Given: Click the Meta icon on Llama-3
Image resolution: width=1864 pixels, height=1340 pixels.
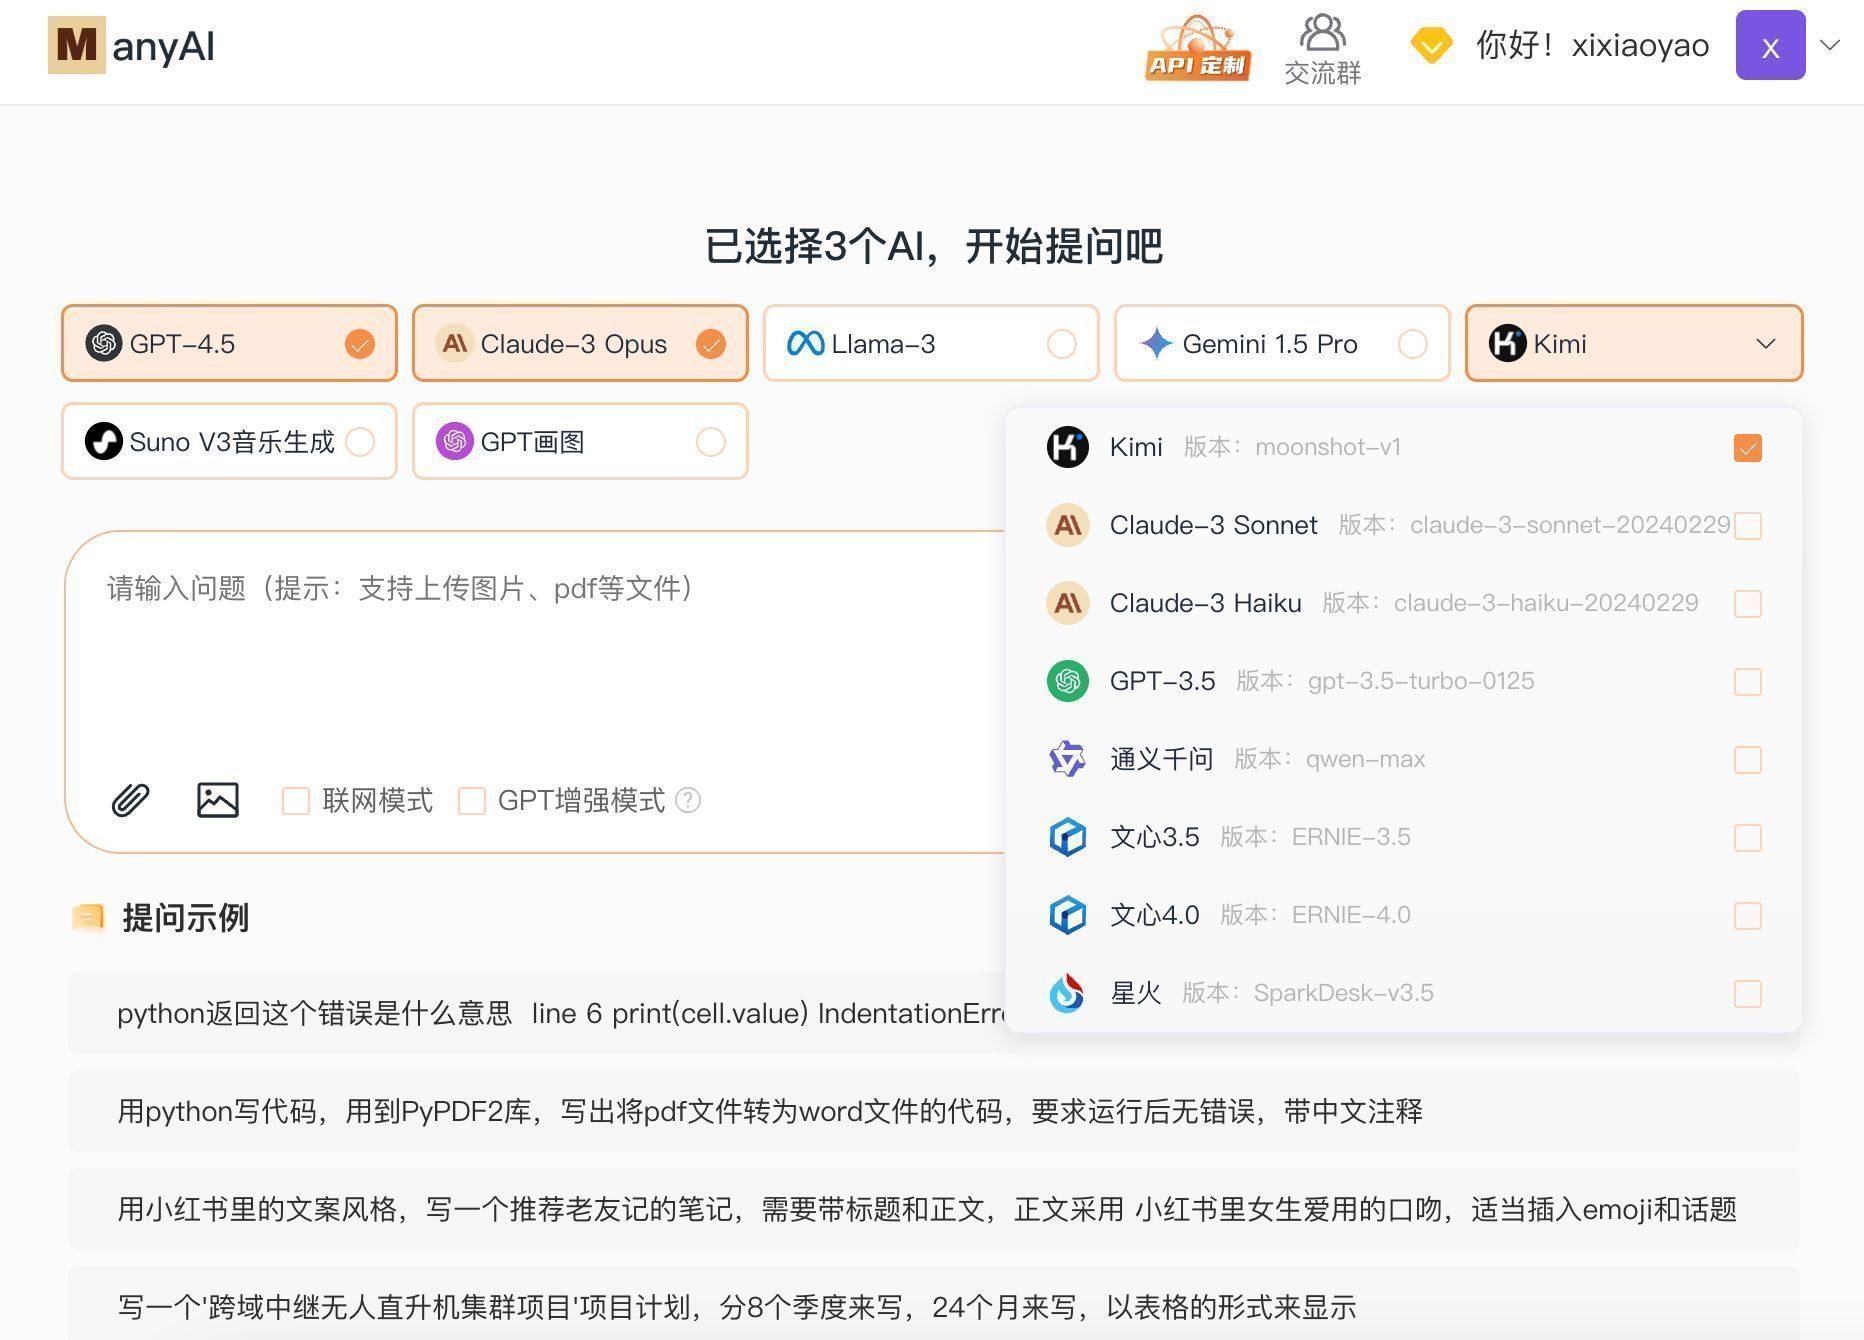Looking at the screenshot, I should 806,344.
